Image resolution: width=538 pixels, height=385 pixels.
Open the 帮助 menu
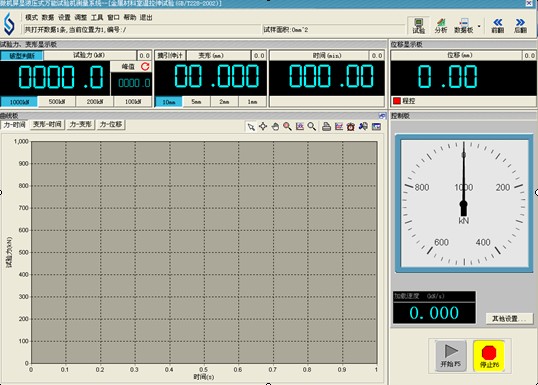(130, 18)
